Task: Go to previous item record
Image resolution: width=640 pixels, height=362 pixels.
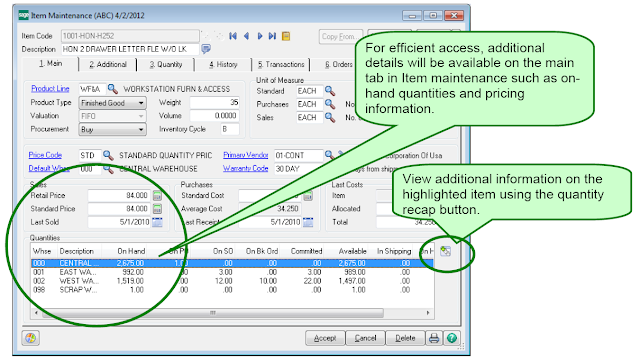Action: 247,36
